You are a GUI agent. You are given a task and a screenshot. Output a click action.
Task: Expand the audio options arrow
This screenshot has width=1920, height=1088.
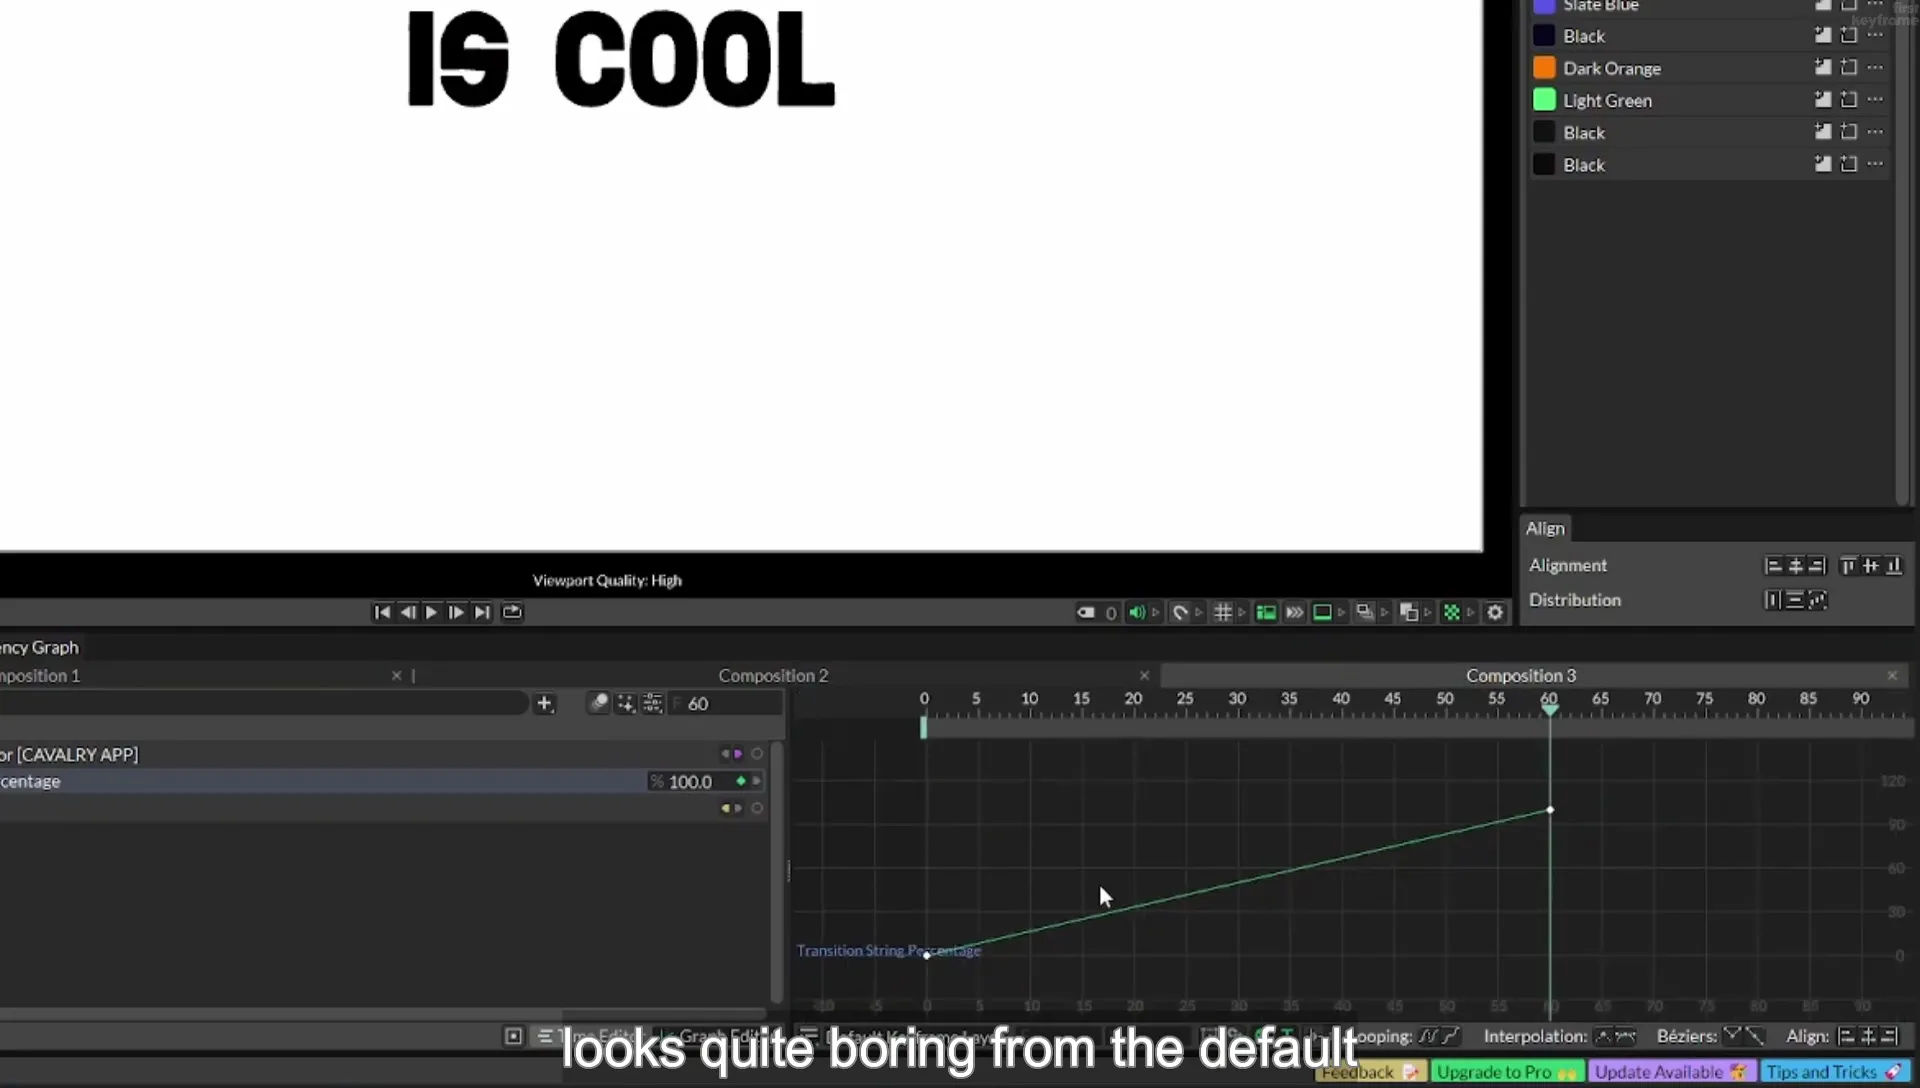click(1155, 612)
